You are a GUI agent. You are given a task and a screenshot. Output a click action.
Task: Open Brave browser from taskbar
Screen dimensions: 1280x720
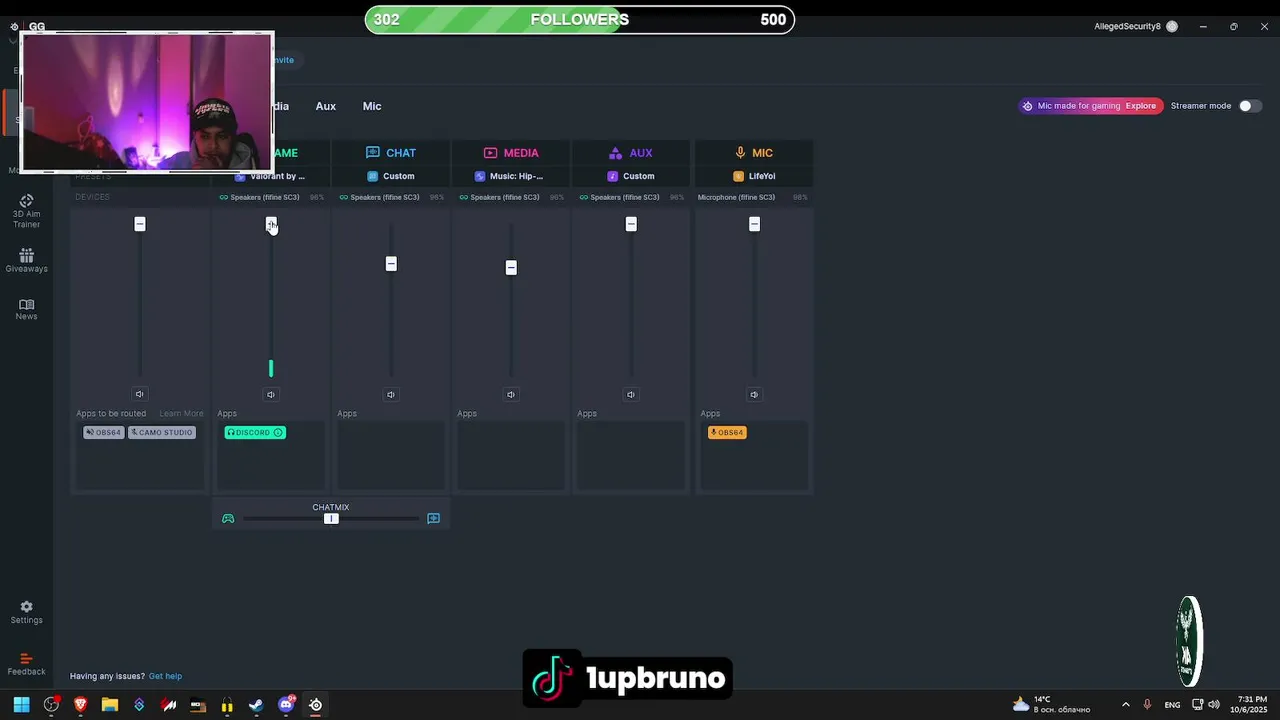(81, 705)
